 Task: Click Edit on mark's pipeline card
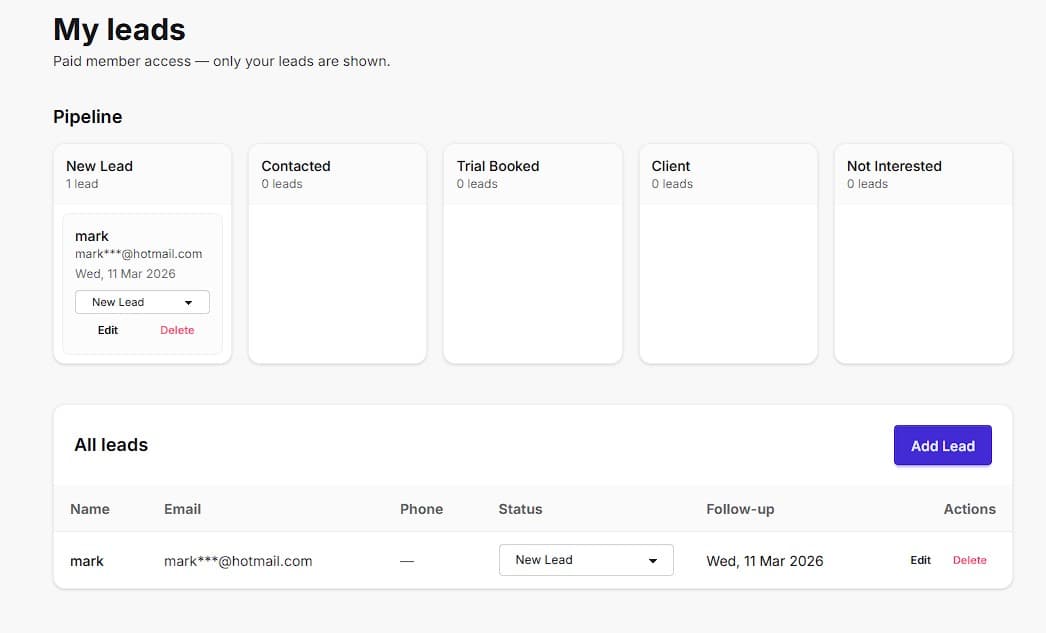click(x=107, y=329)
